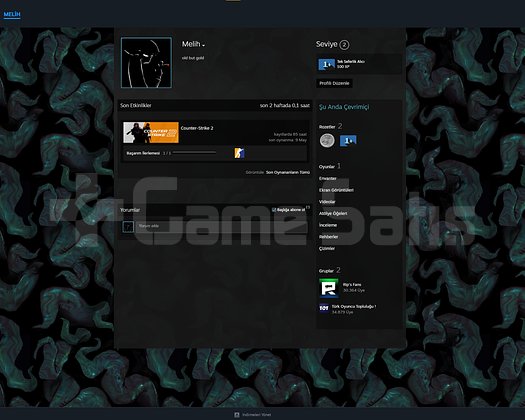
Task: Click the Şu Anda Çevrimiçi status text
Action: (344, 107)
